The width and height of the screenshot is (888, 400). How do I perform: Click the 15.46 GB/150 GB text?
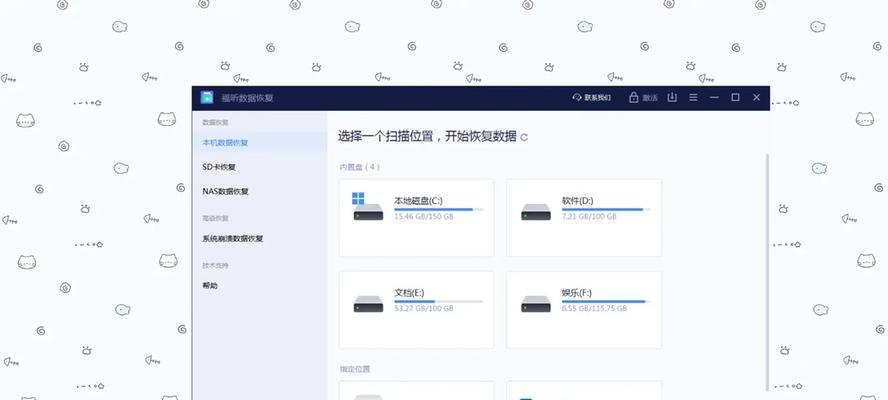click(x=424, y=217)
